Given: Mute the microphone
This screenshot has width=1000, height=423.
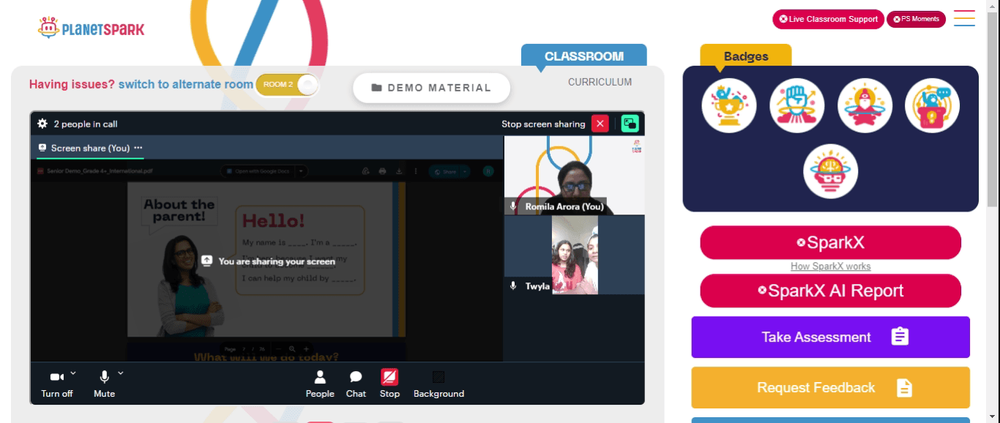Looking at the screenshot, I should (104, 383).
